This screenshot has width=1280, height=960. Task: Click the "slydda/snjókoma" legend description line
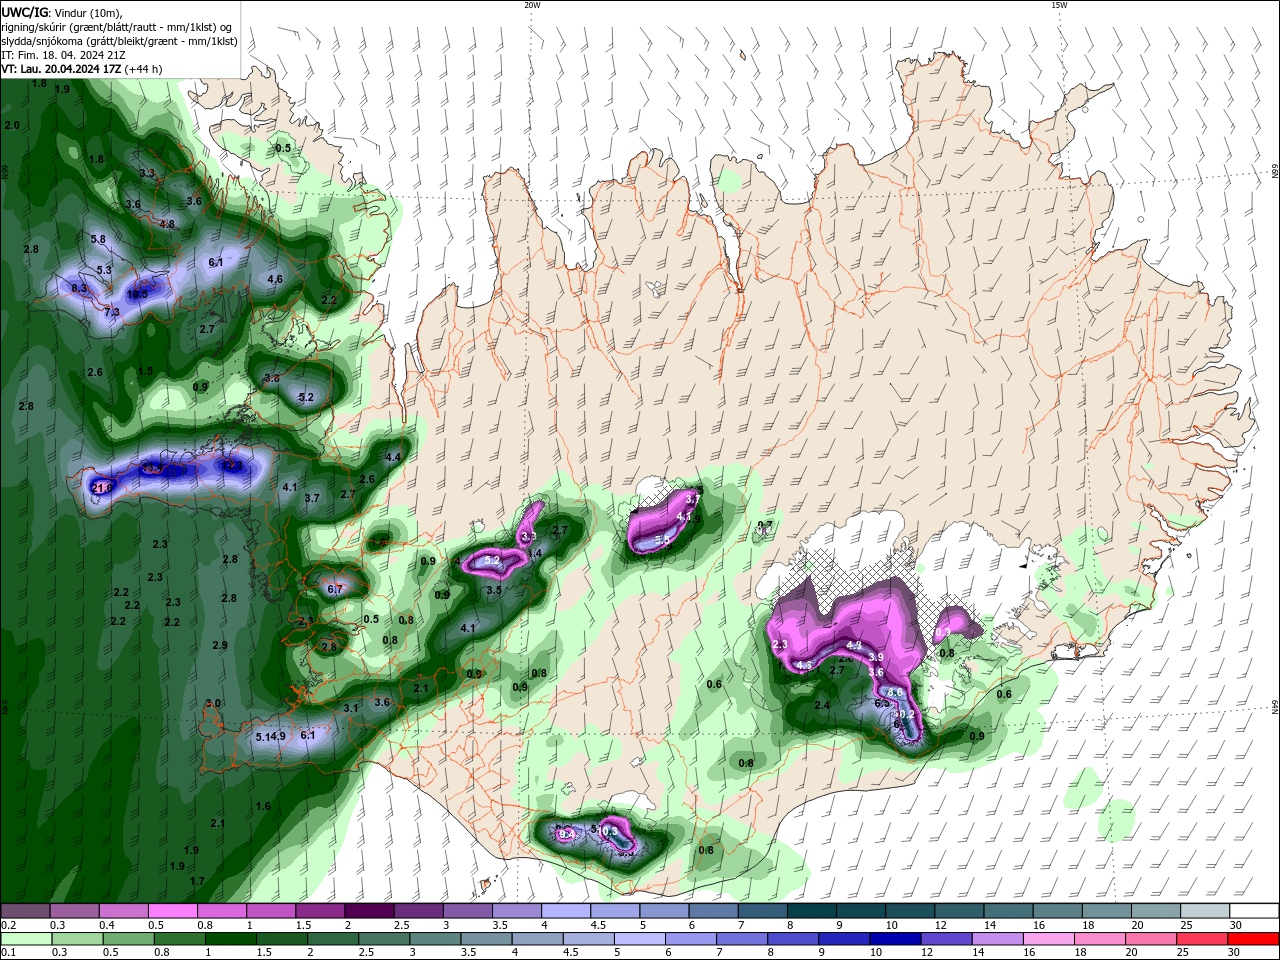pyautogui.click(x=119, y=41)
